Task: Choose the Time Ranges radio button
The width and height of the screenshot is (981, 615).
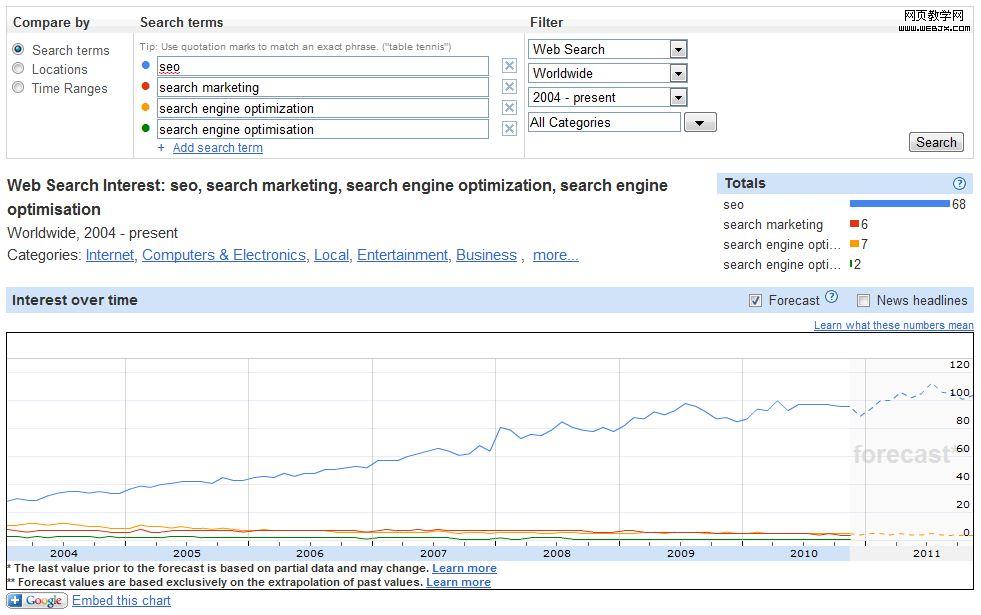Action: coord(18,87)
